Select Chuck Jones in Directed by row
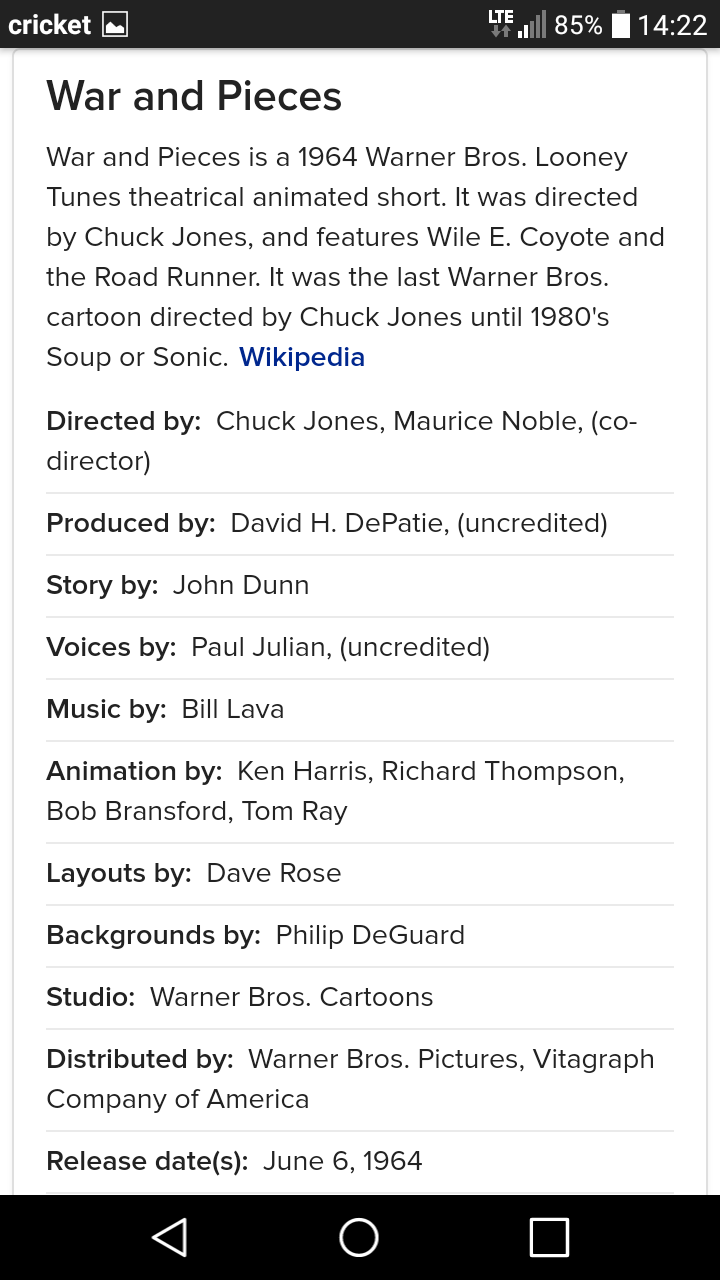This screenshot has width=720, height=1280. point(298,421)
